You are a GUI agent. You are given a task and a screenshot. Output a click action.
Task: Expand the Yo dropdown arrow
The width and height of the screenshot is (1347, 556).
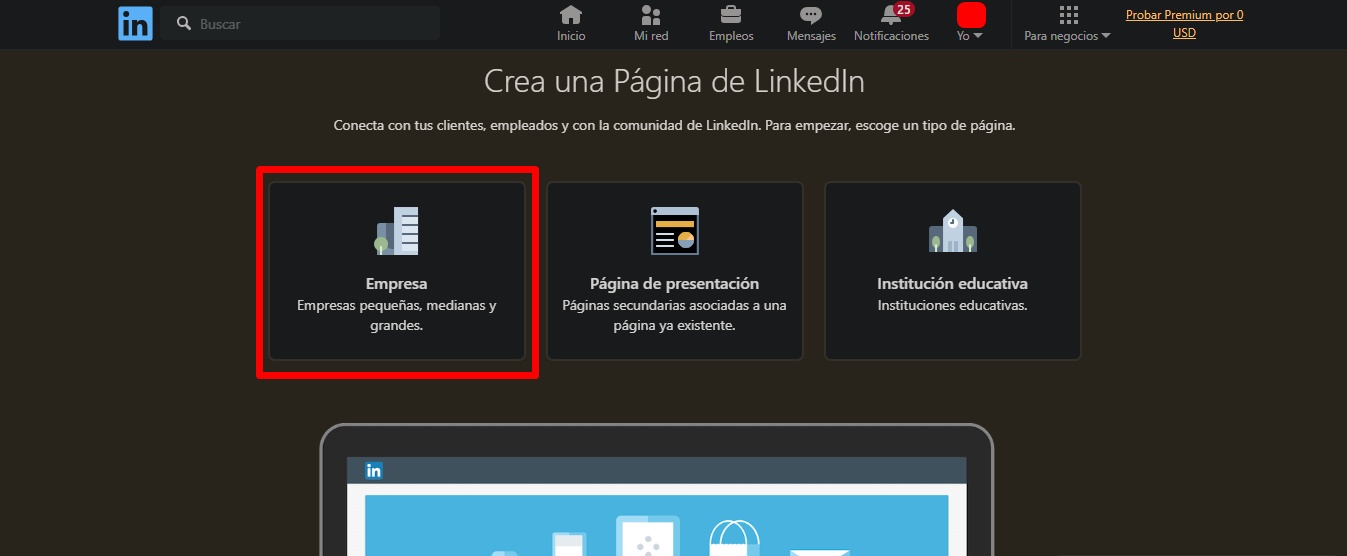point(978,36)
